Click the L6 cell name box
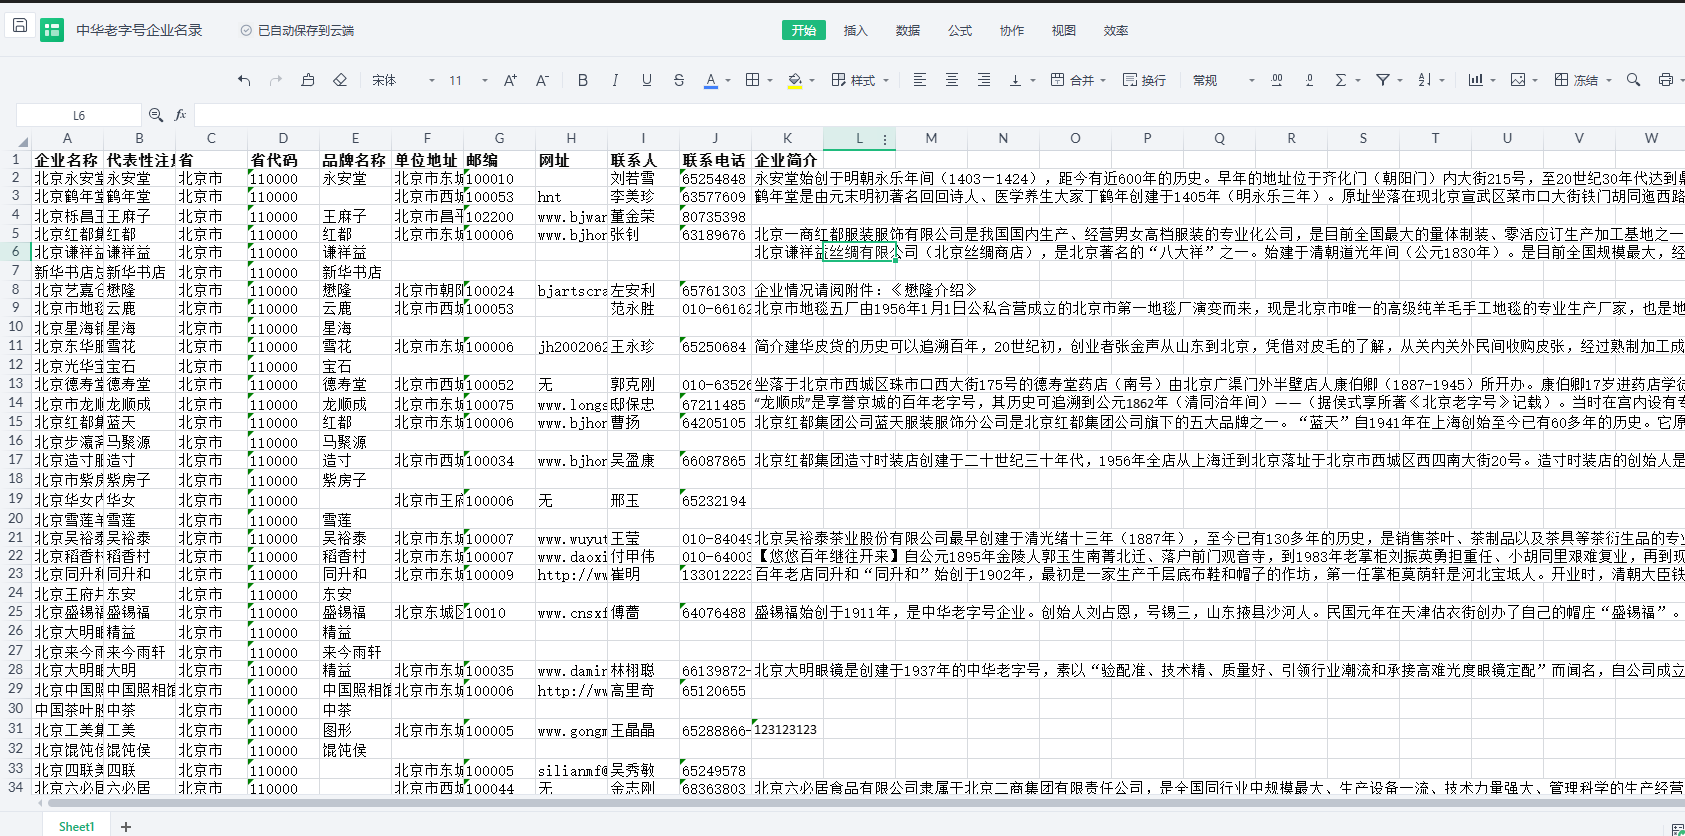The width and height of the screenshot is (1685, 836). (x=79, y=115)
